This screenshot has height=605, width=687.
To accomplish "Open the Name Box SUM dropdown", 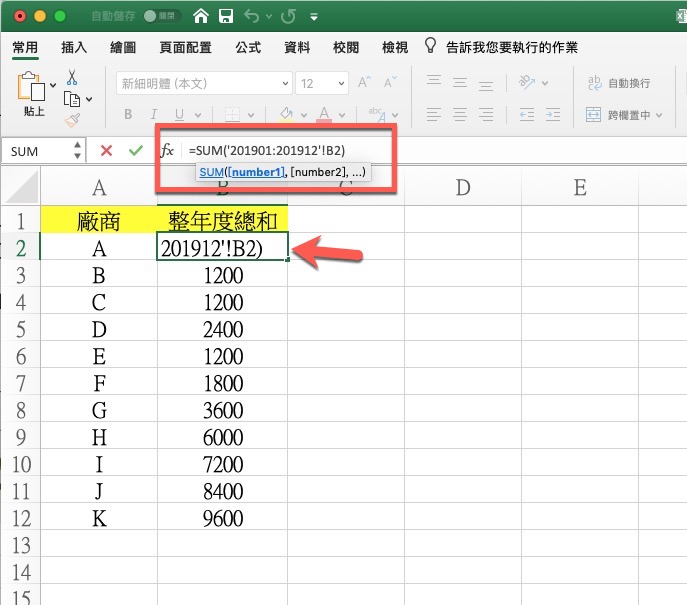I will pos(78,151).
